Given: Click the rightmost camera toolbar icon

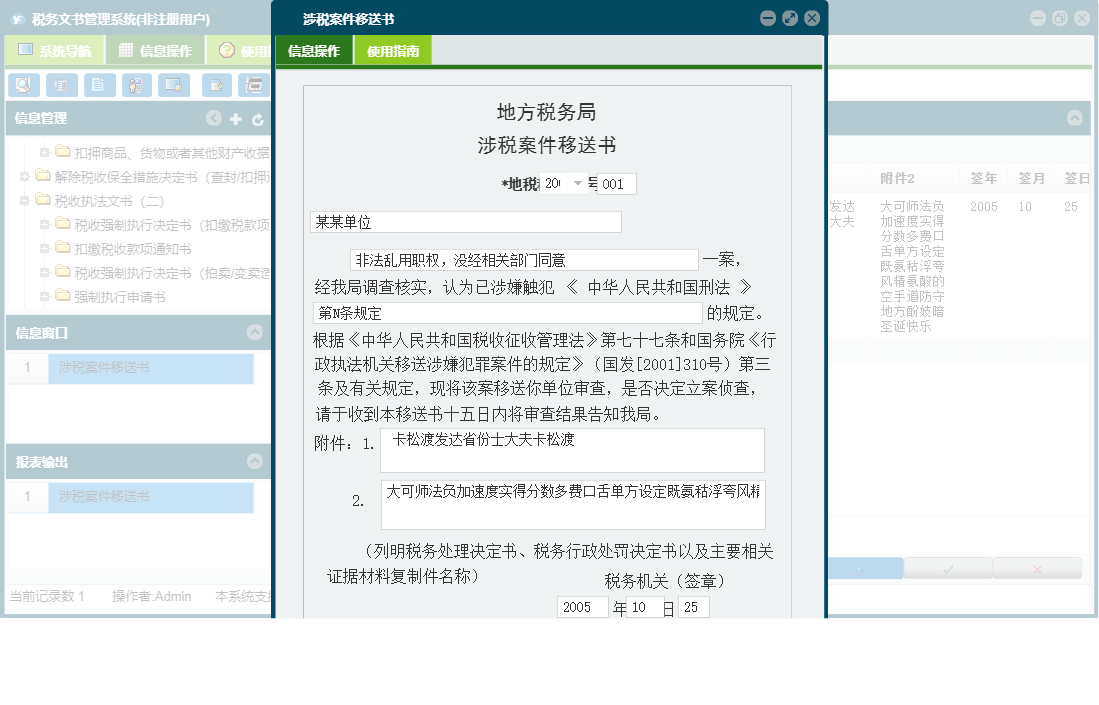Looking at the screenshot, I should 255,85.
